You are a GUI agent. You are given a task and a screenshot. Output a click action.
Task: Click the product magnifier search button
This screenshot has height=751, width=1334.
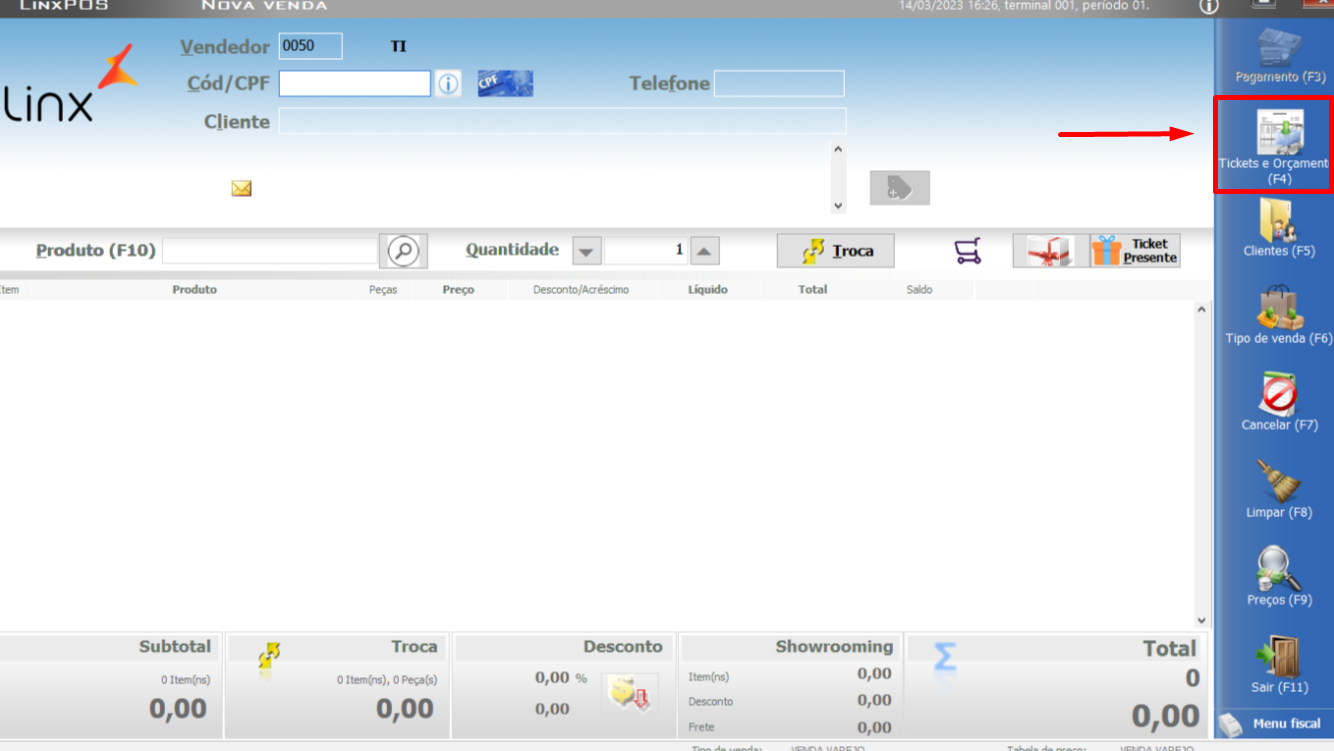point(403,251)
